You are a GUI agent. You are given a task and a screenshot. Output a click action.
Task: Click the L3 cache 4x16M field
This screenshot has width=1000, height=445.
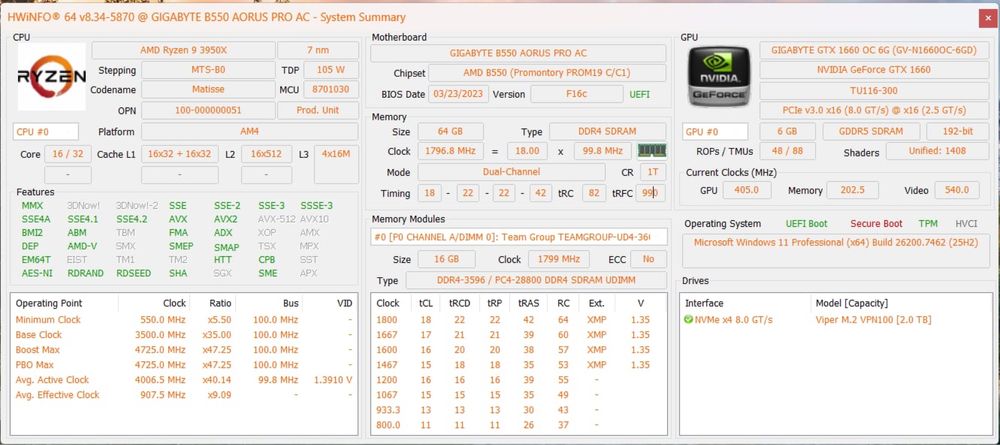[336, 164]
